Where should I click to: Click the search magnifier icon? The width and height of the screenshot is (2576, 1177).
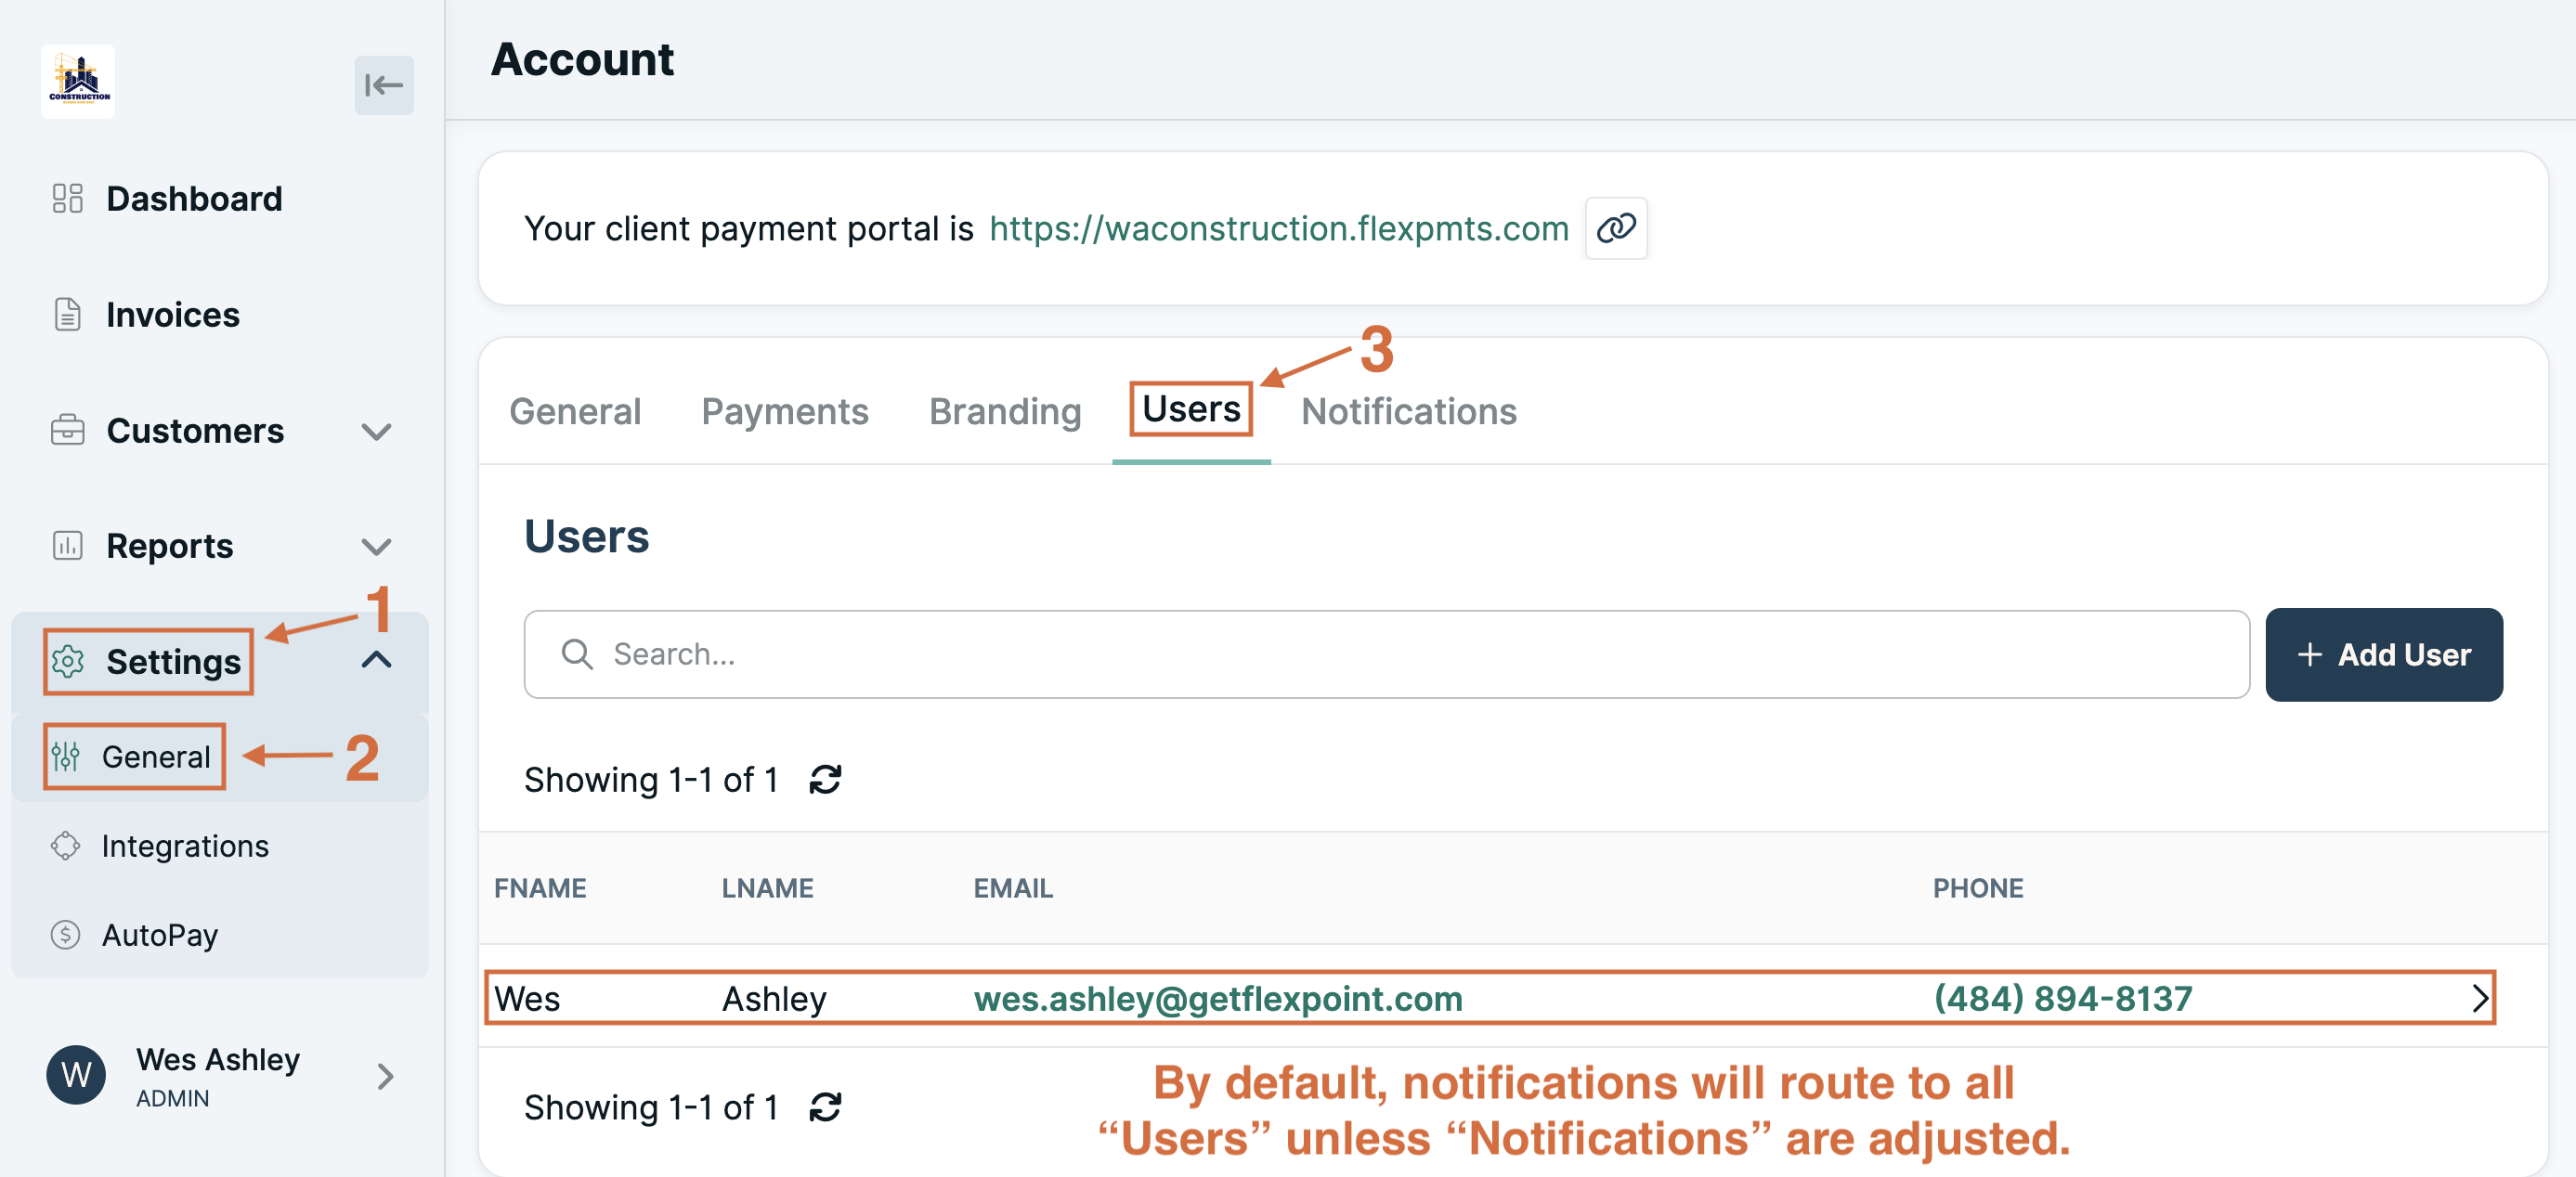click(578, 654)
